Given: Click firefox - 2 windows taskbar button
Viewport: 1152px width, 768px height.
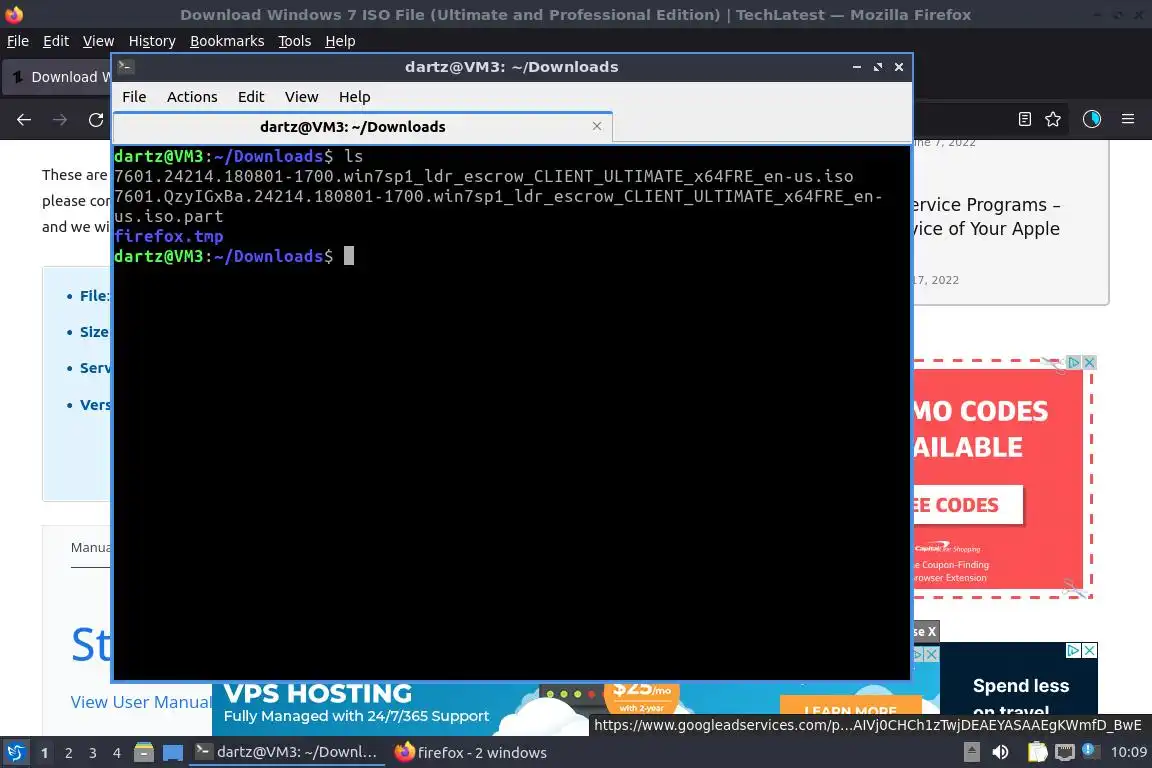Looking at the screenshot, I should [471, 752].
